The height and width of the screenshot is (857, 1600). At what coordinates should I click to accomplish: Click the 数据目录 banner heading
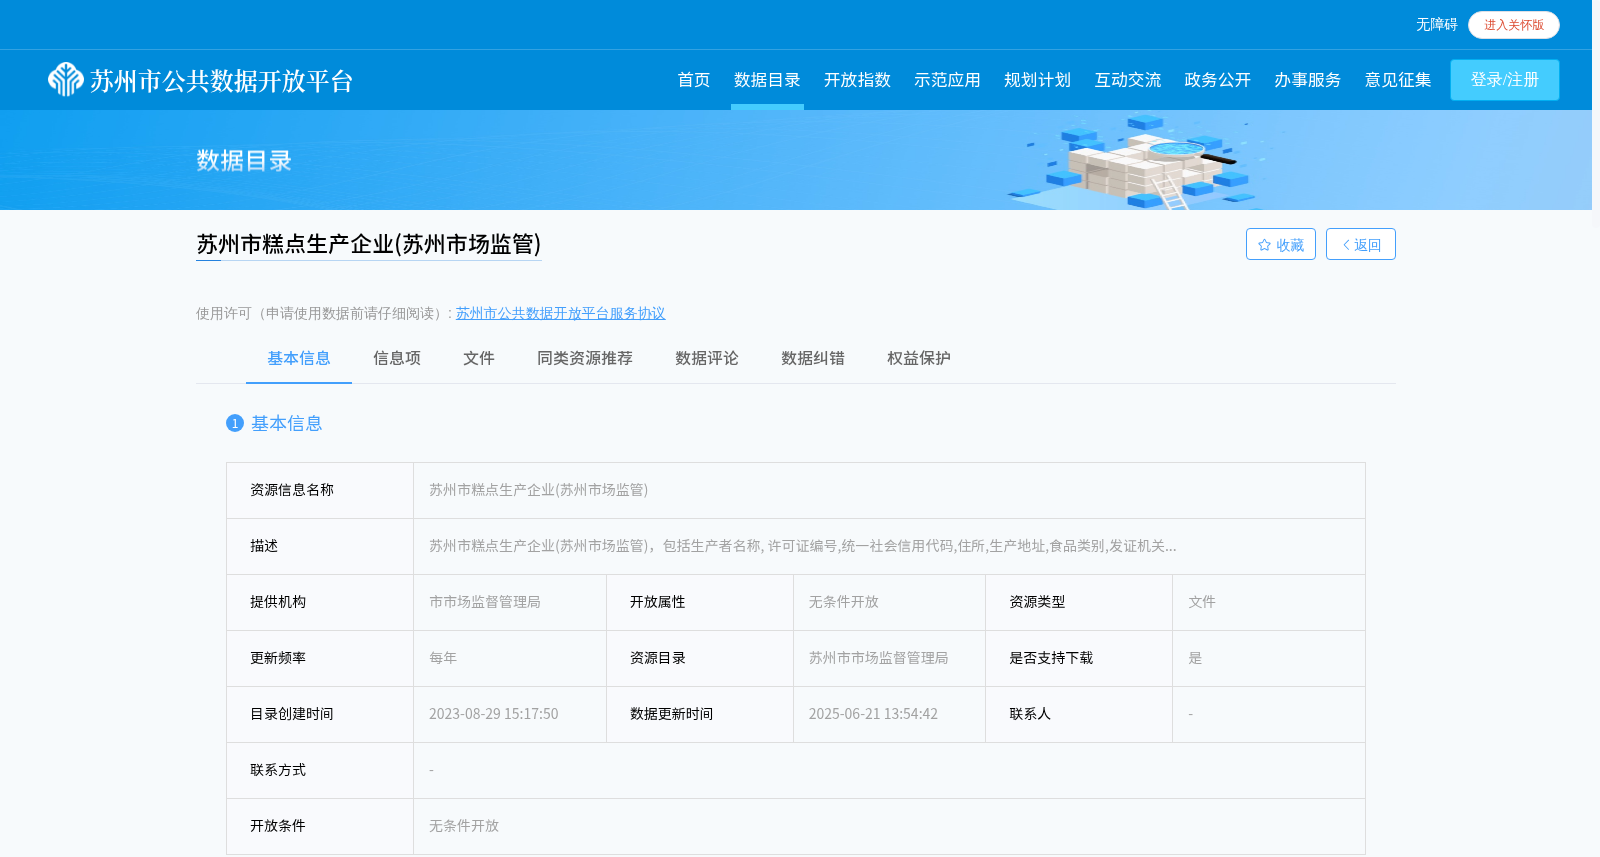click(244, 161)
